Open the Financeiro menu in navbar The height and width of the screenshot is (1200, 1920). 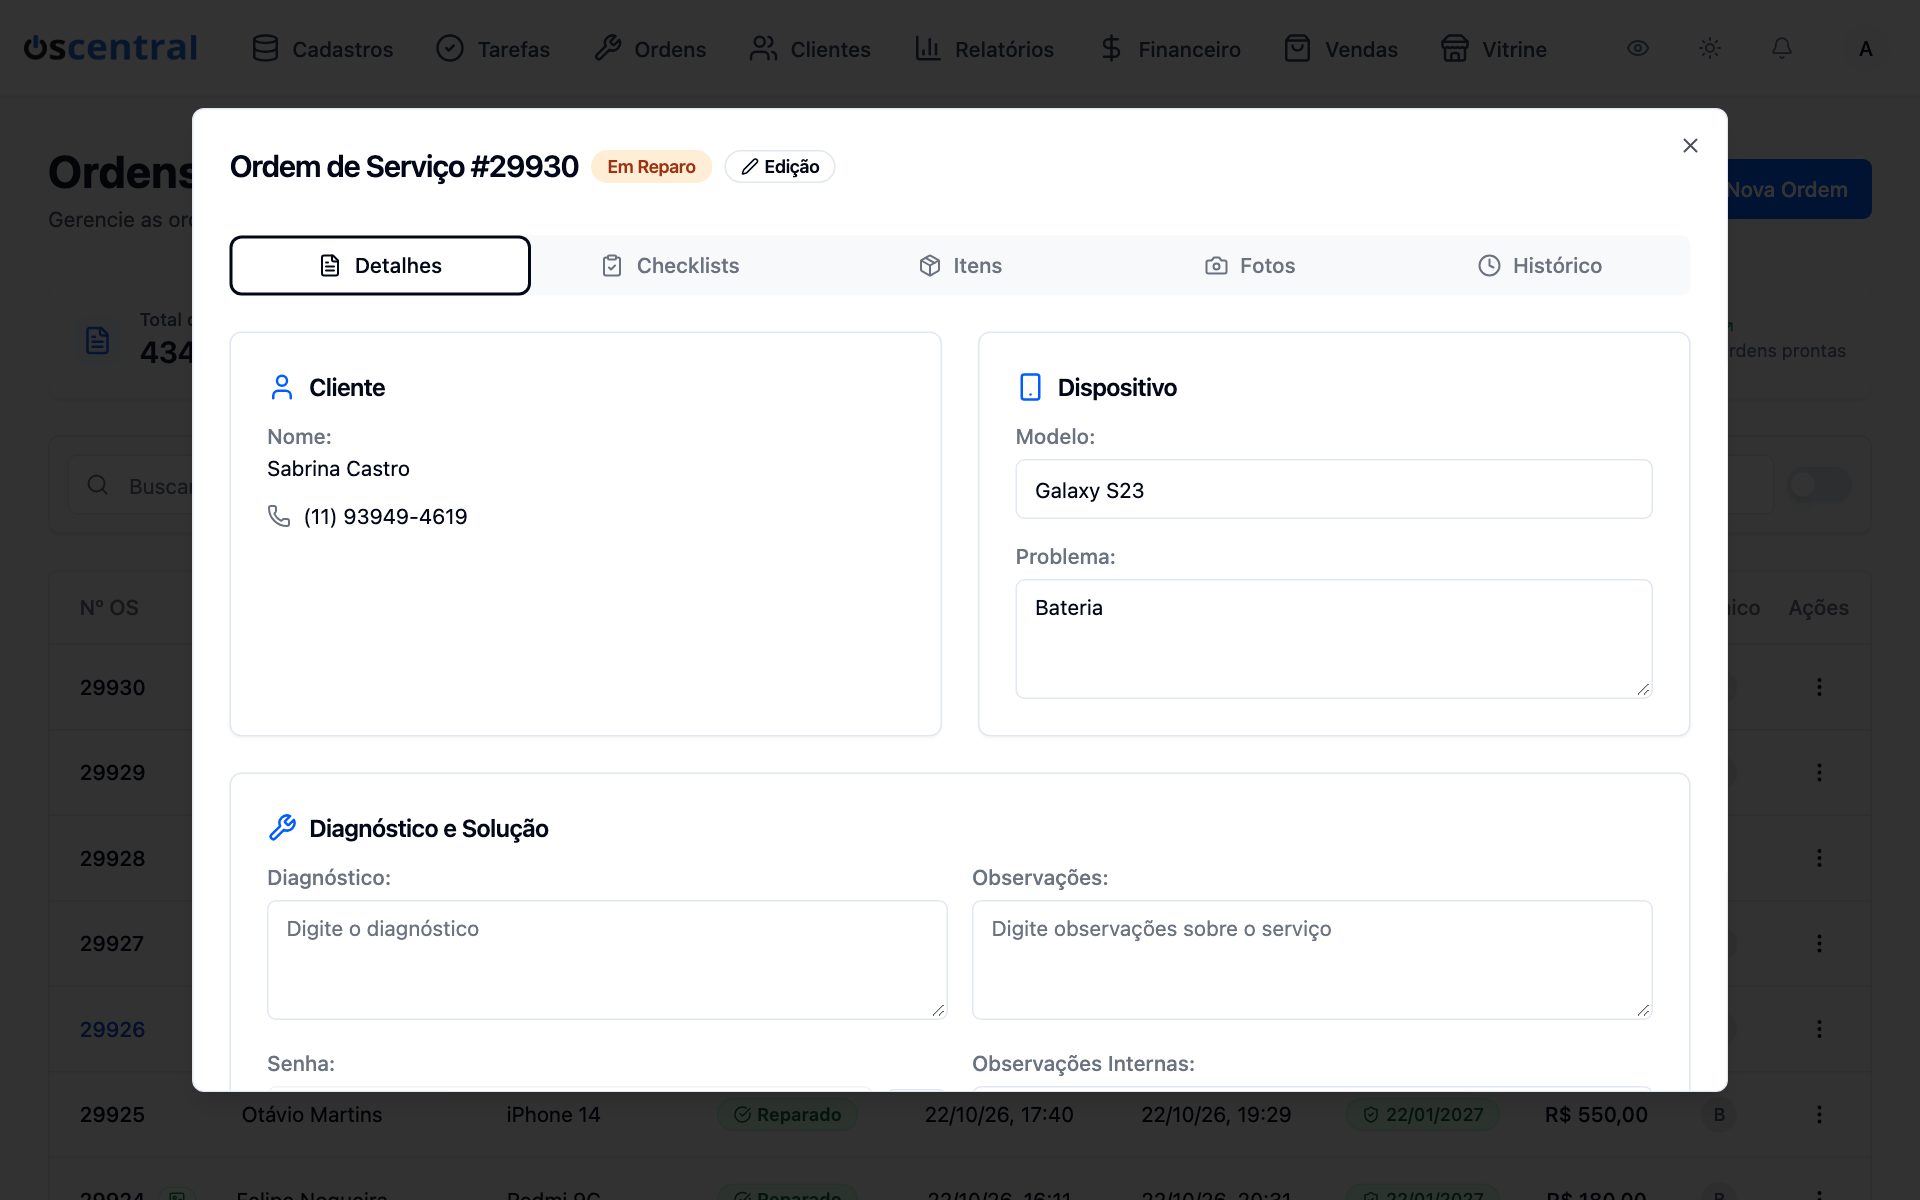coord(1170,49)
